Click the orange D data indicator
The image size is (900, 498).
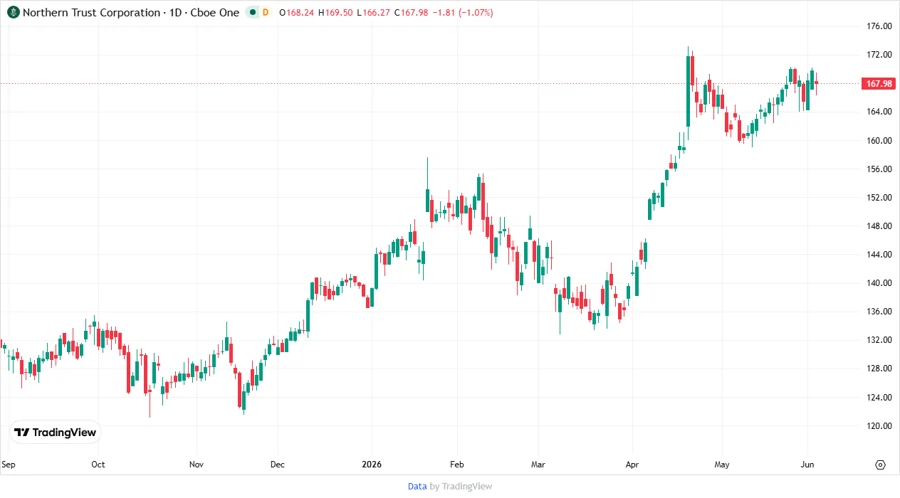point(265,12)
